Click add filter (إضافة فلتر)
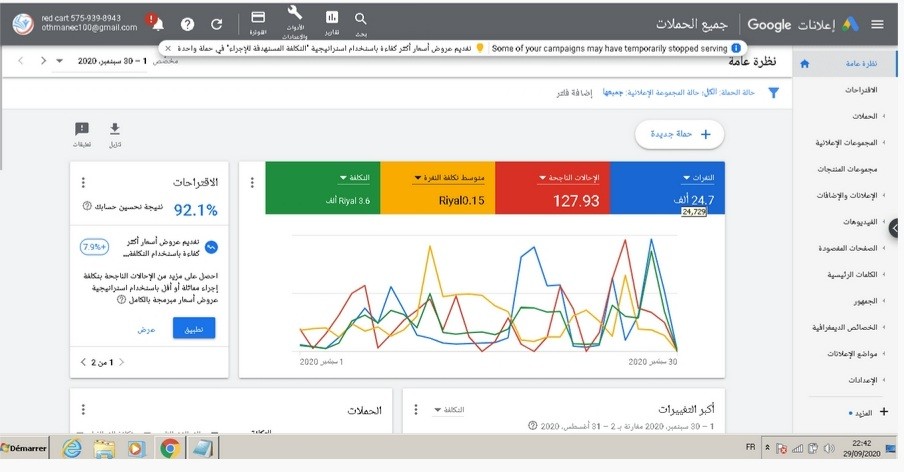This screenshot has width=904, height=472. 574,93
